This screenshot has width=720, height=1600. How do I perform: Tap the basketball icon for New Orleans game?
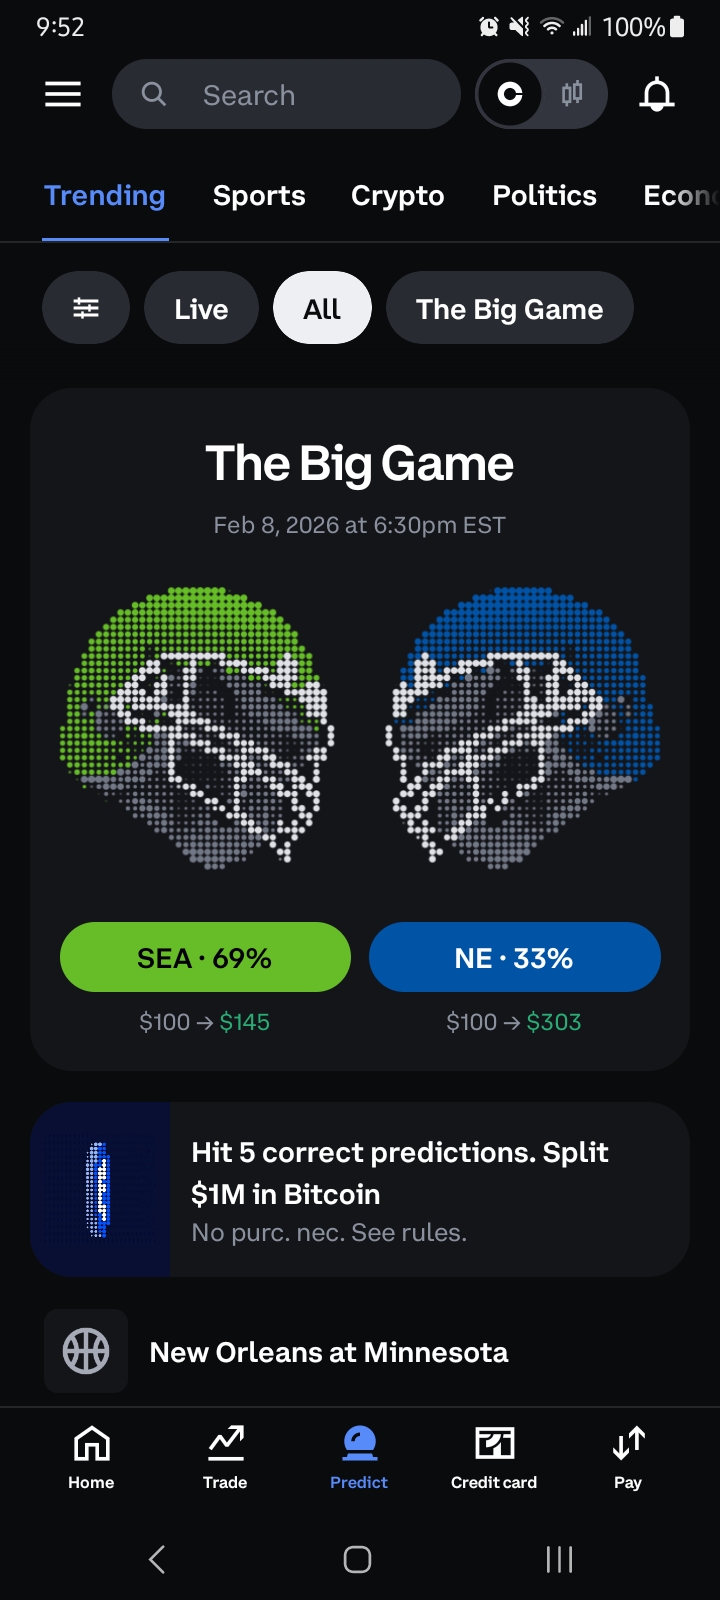click(86, 1351)
